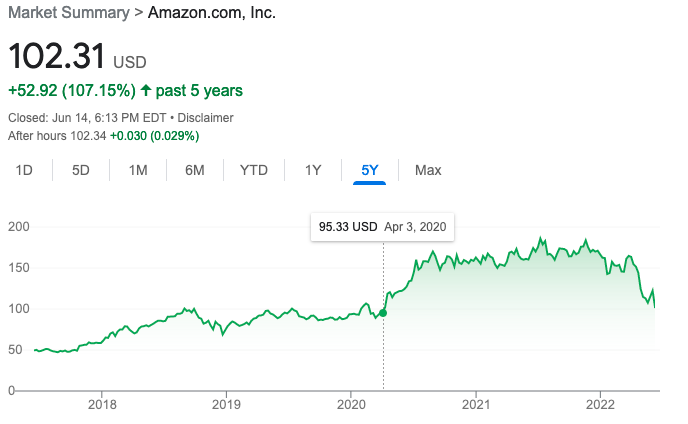Click the +52.92 (107.15%) change text
Image resolution: width=688 pixels, height=424 pixels.
72,90
